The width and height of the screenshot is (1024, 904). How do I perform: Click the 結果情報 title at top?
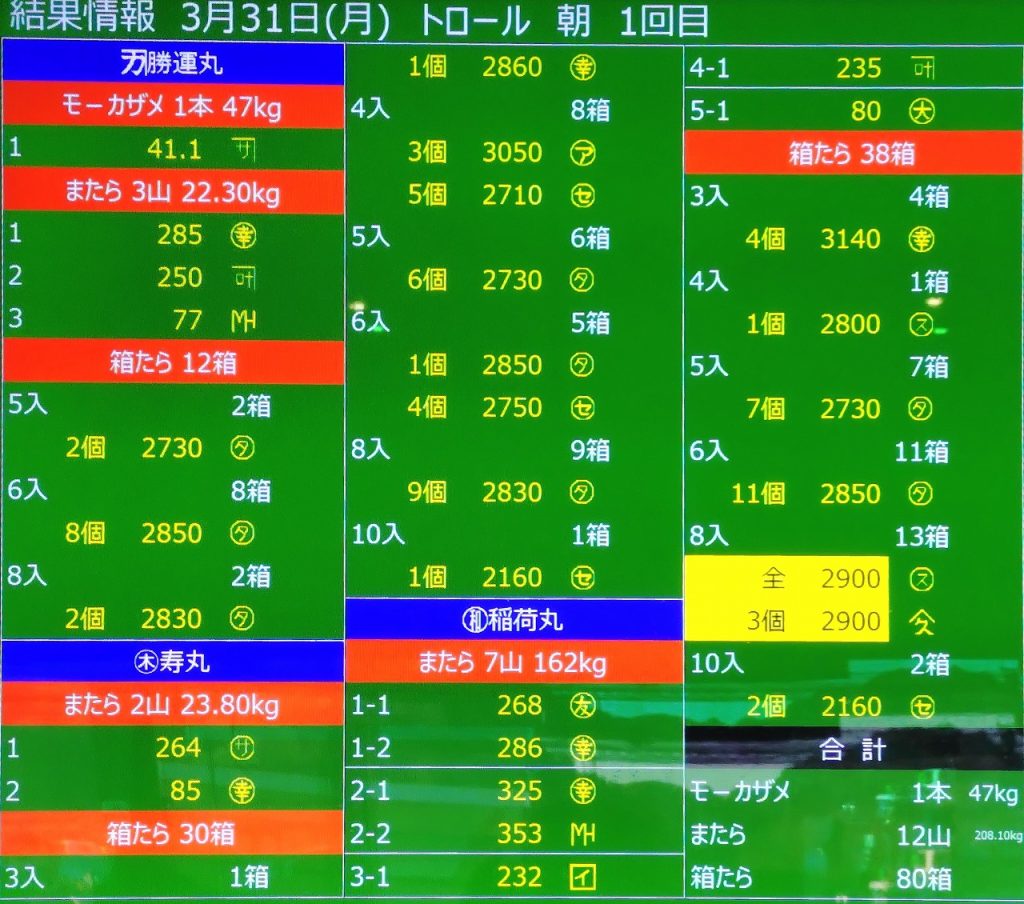click(82, 18)
